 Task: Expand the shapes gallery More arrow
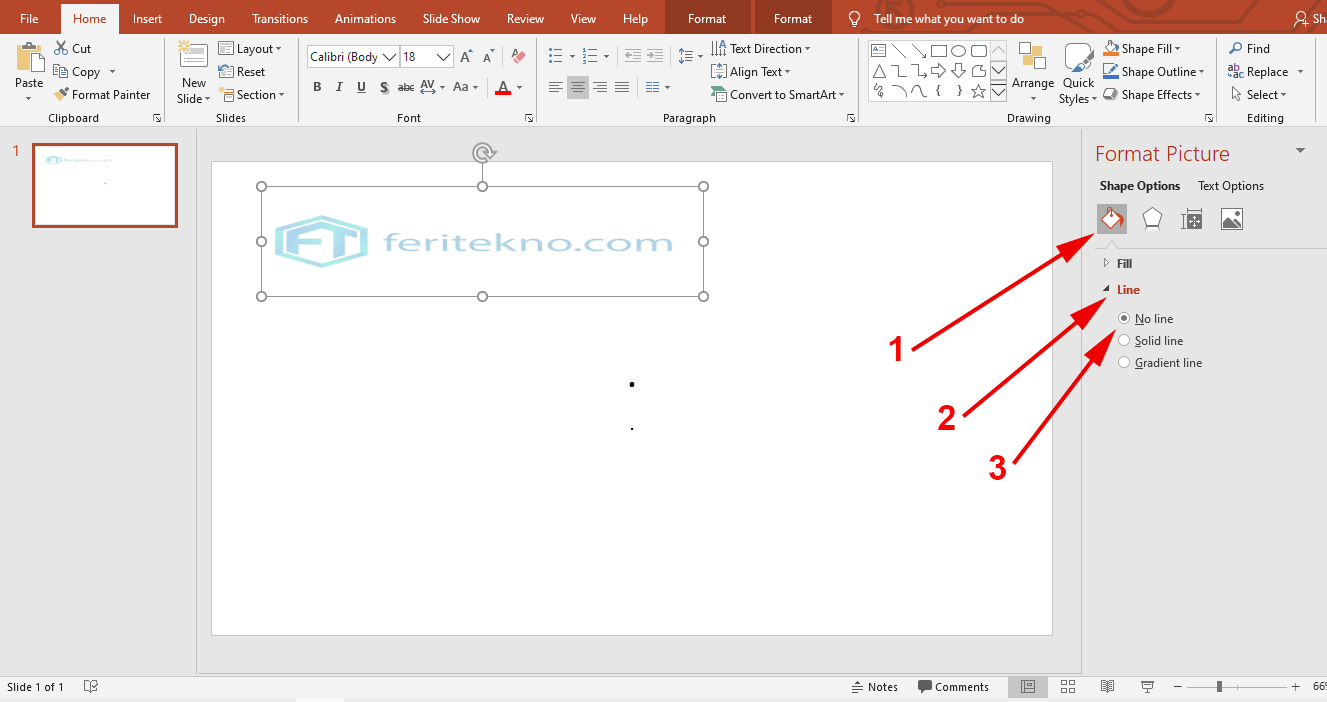click(998, 92)
